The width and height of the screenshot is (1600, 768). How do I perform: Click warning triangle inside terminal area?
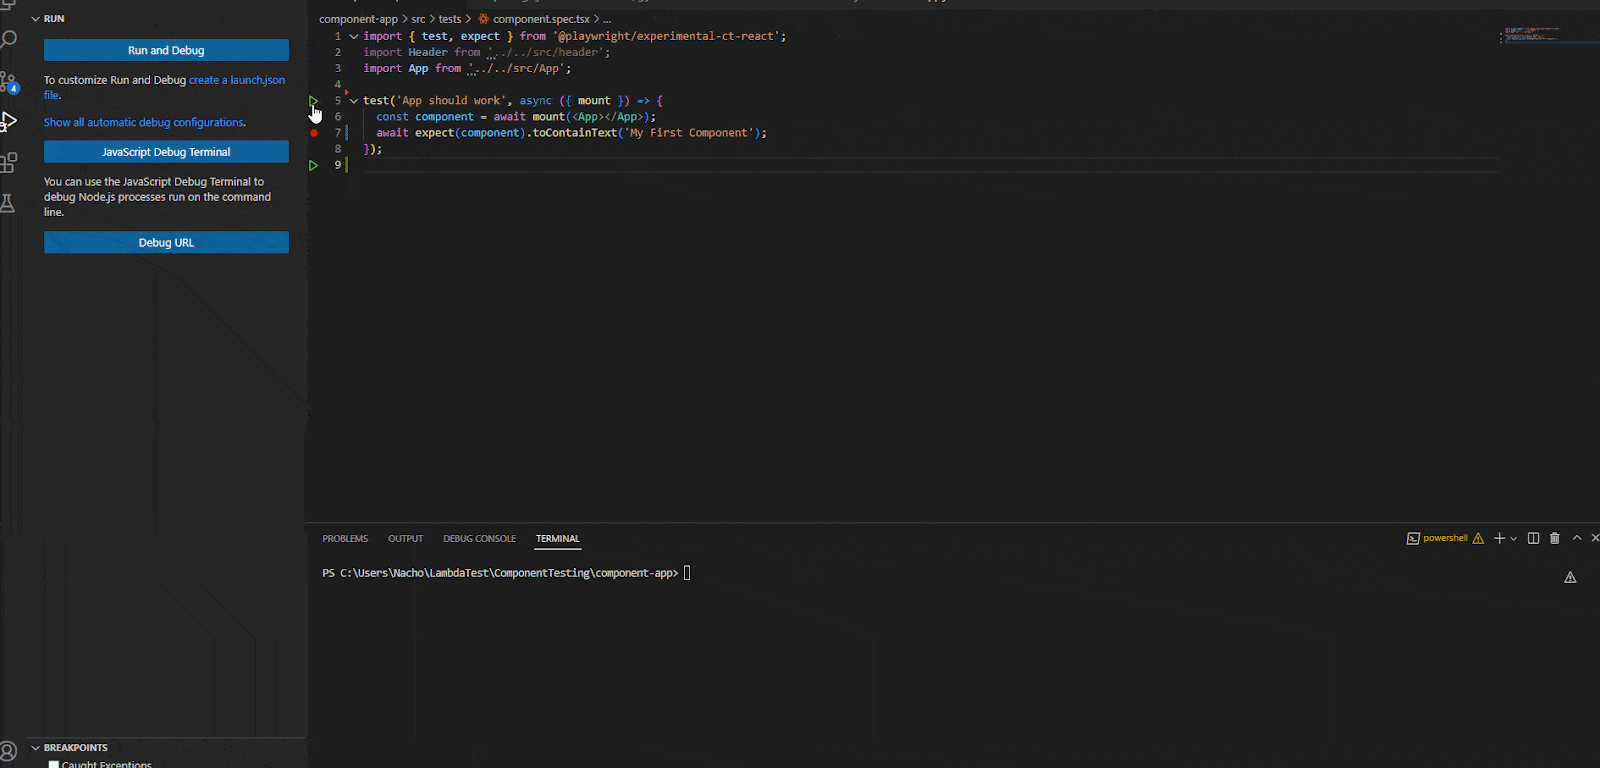(x=1570, y=577)
